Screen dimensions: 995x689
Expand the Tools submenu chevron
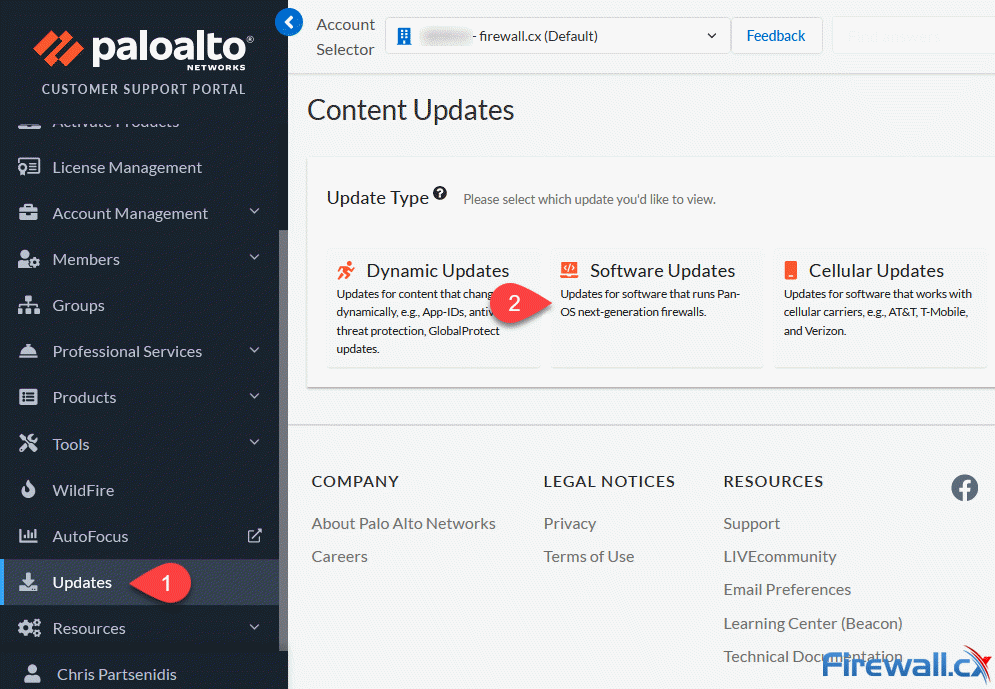coord(254,442)
